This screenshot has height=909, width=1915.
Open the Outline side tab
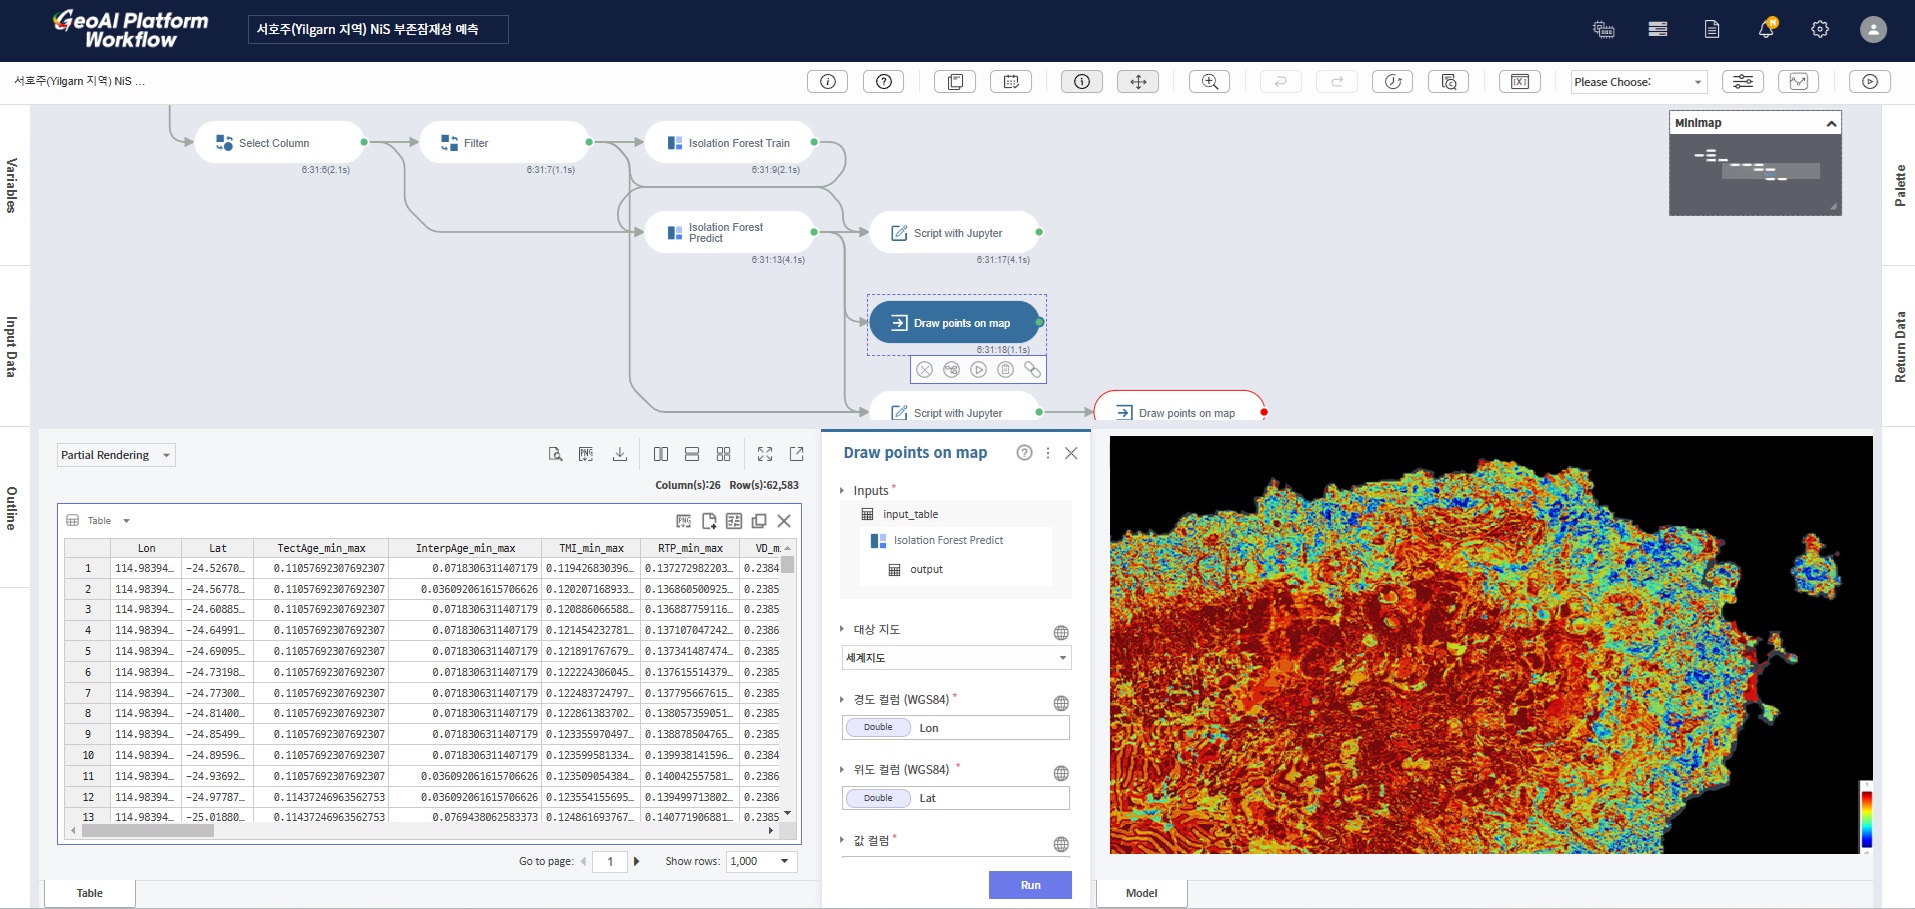12,508
